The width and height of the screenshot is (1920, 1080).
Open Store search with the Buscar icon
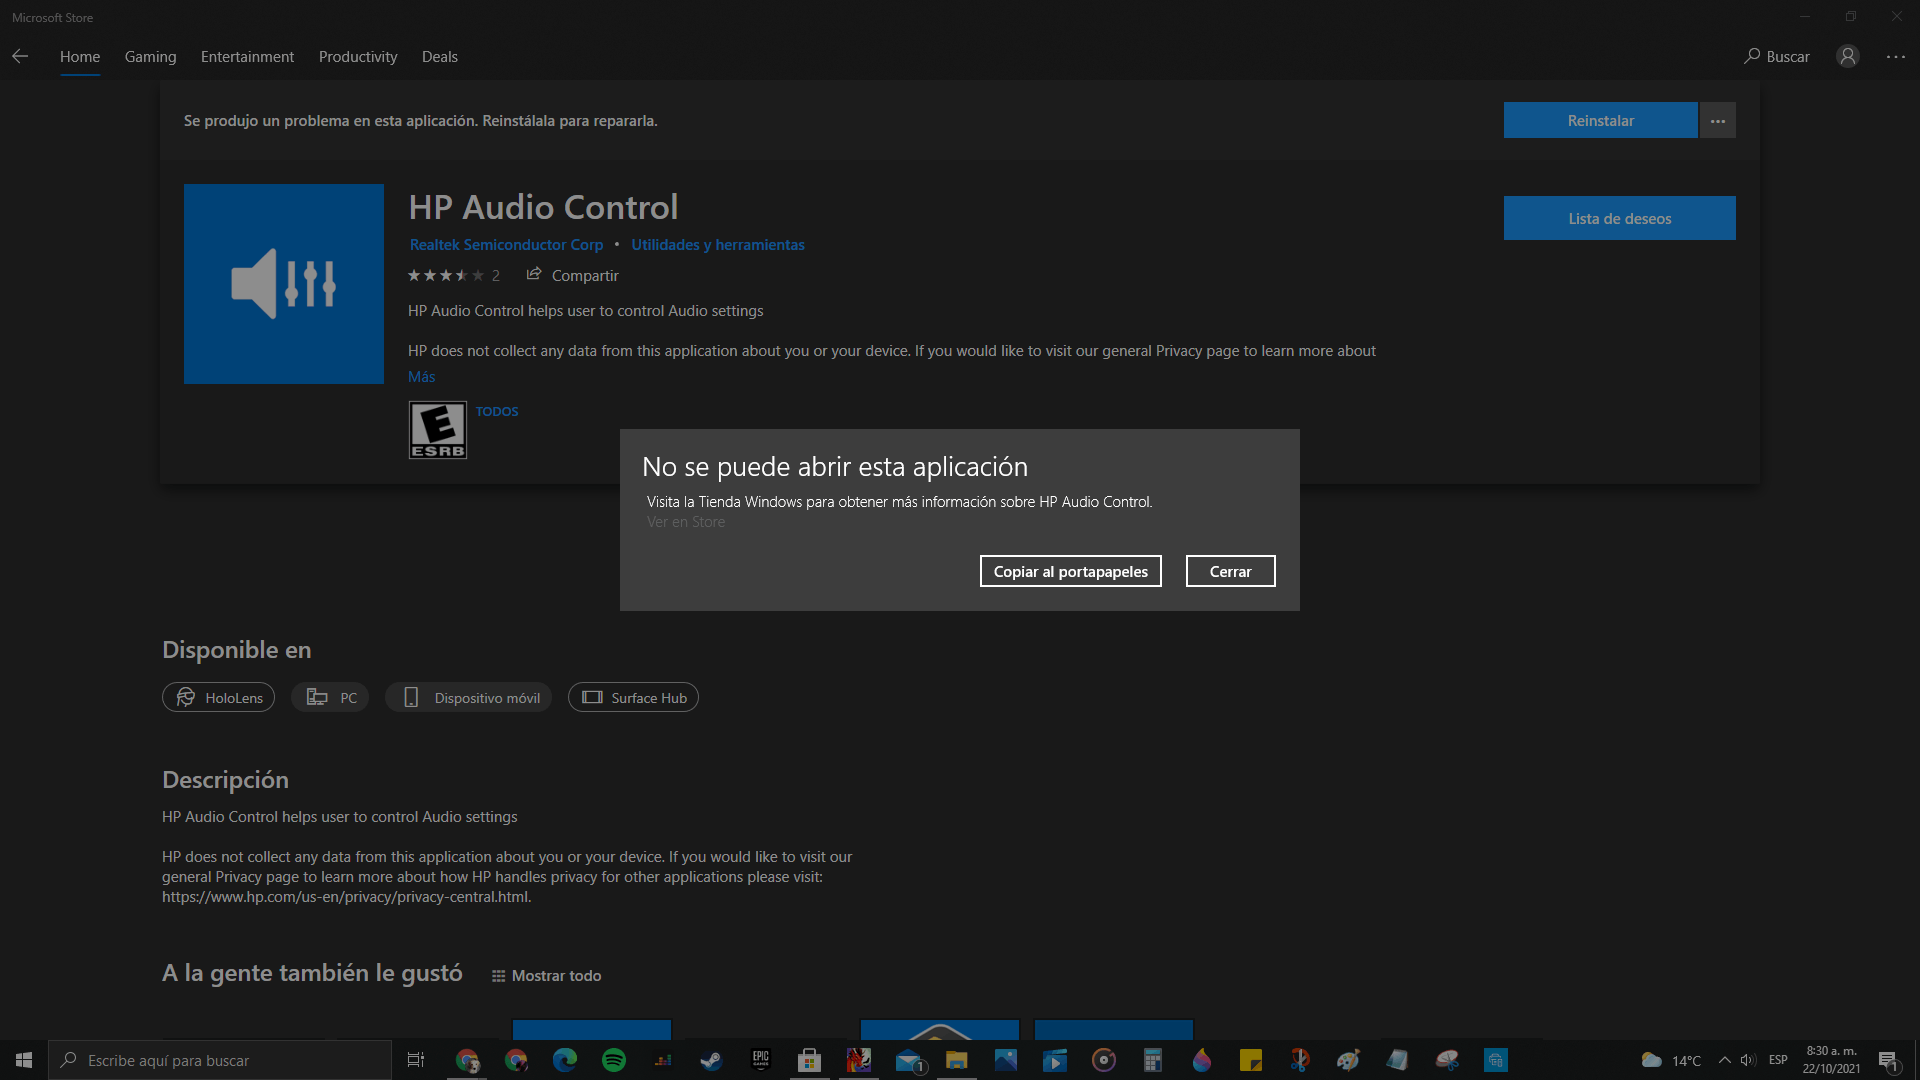click(x=1777, y=57)
